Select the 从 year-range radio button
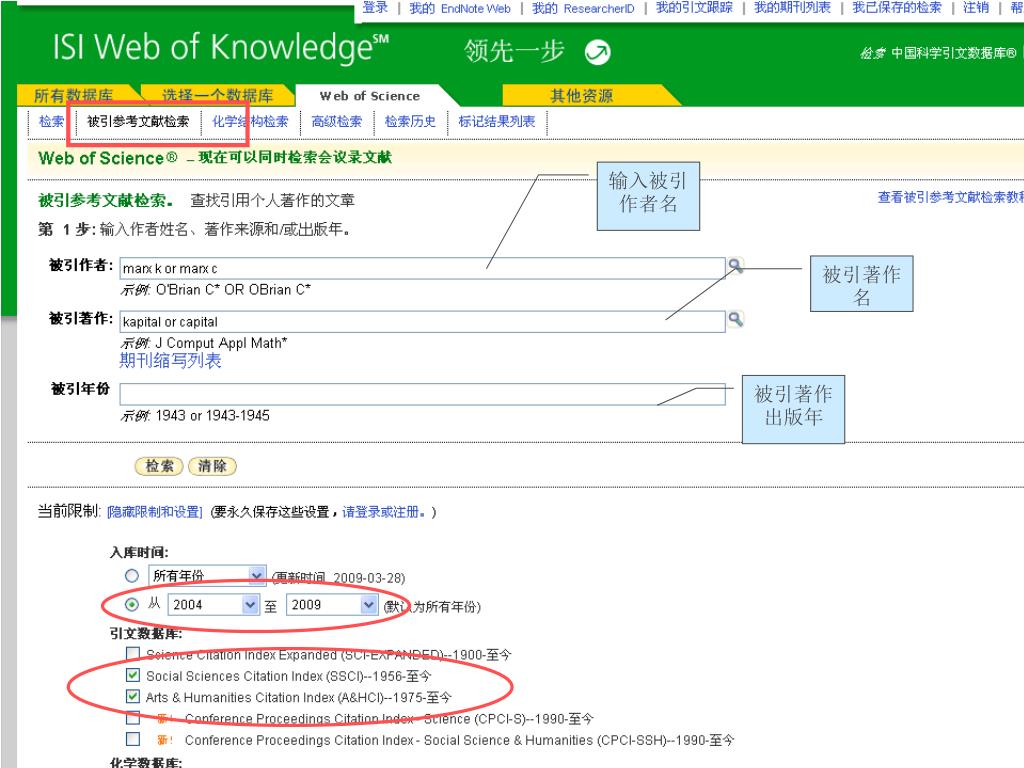1024x768 pixels. click(132, 605)
